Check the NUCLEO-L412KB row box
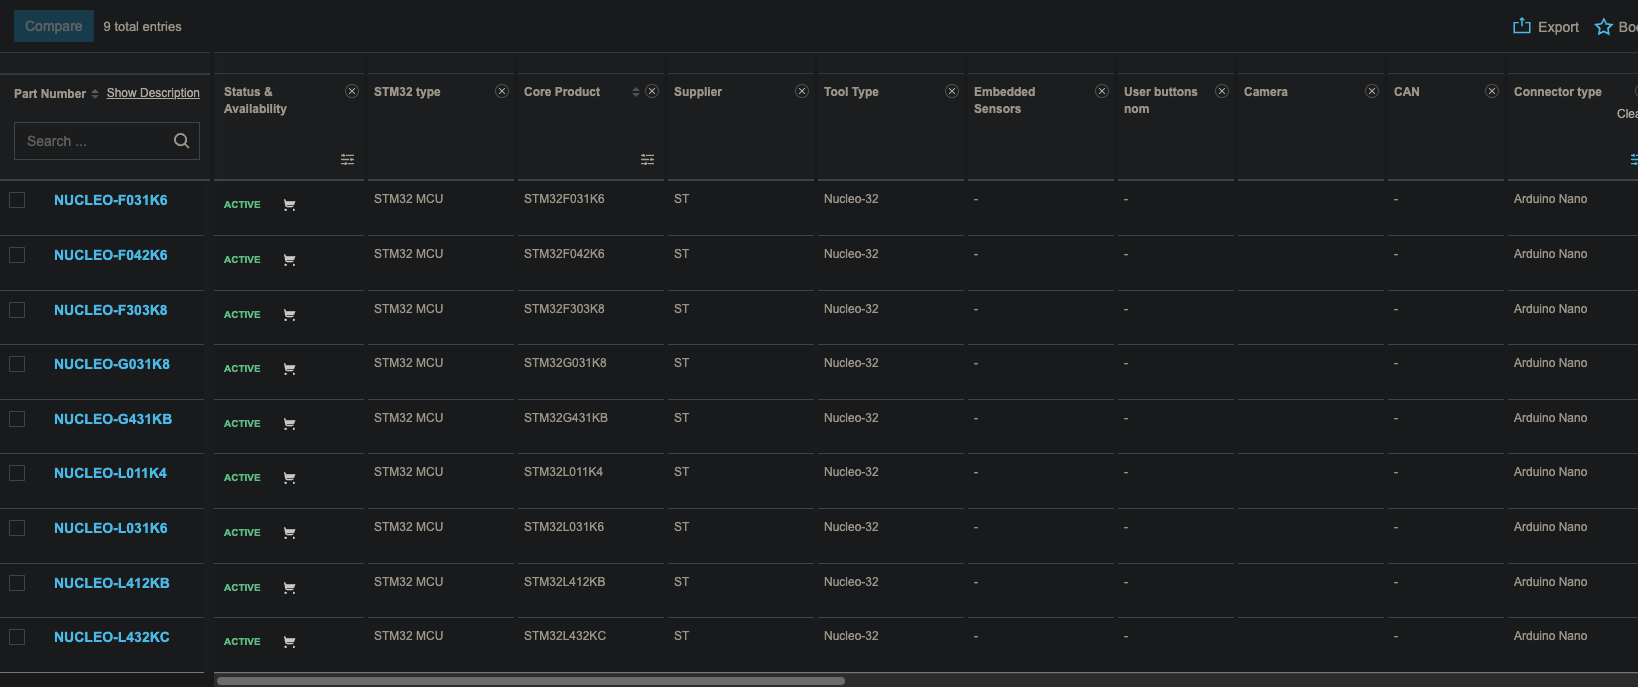Image resolution: width=1638 pixels, height=687 pixels. pyautogui.click(x=17, y=582)
